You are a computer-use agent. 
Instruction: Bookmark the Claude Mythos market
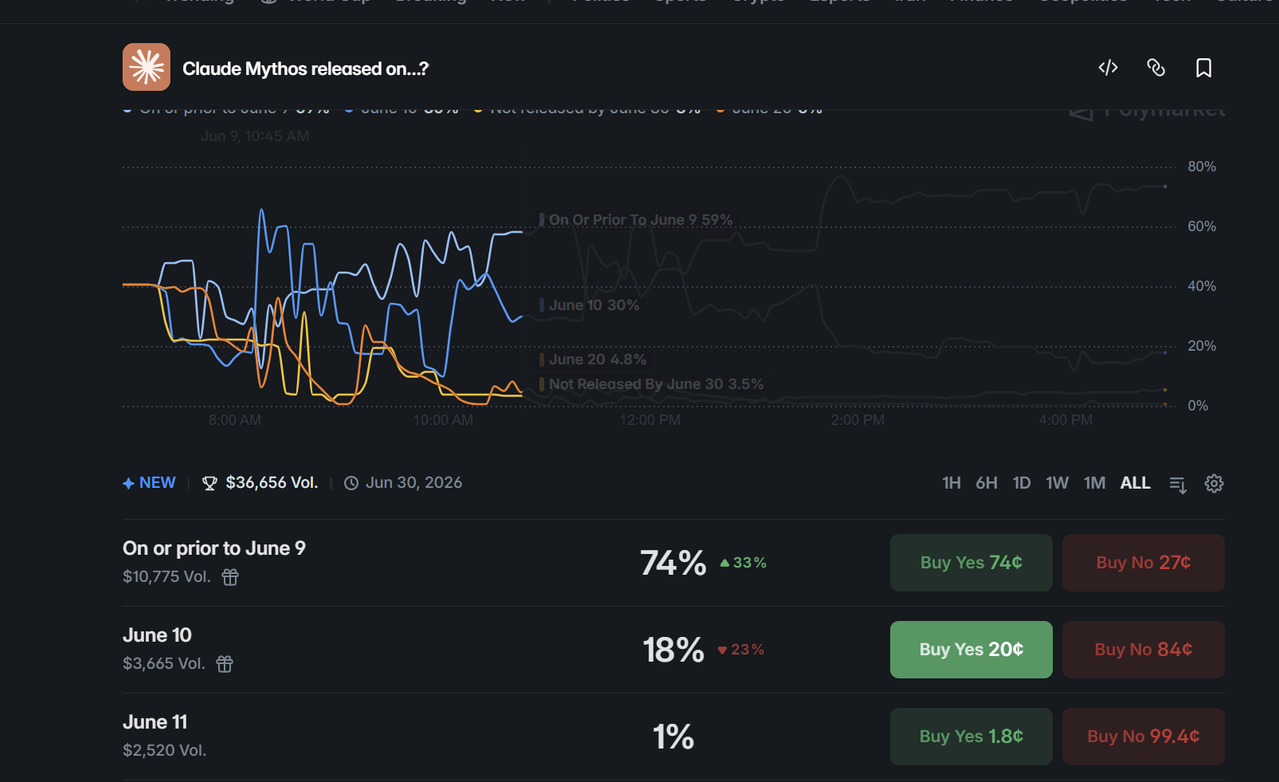(x=1204, y=68)
